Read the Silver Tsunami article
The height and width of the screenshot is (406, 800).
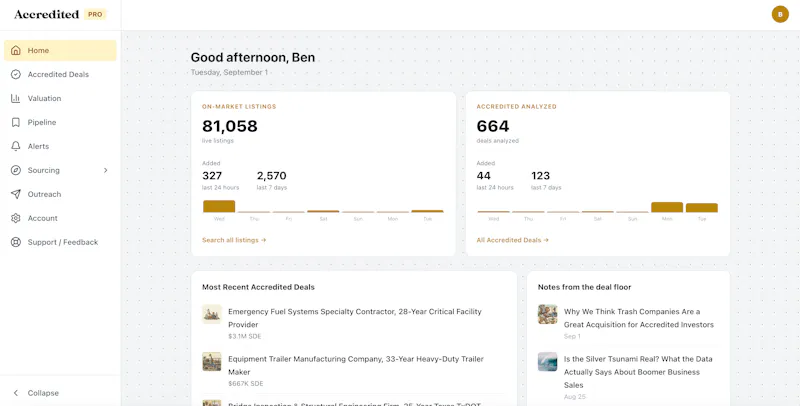tap(638, 372)
